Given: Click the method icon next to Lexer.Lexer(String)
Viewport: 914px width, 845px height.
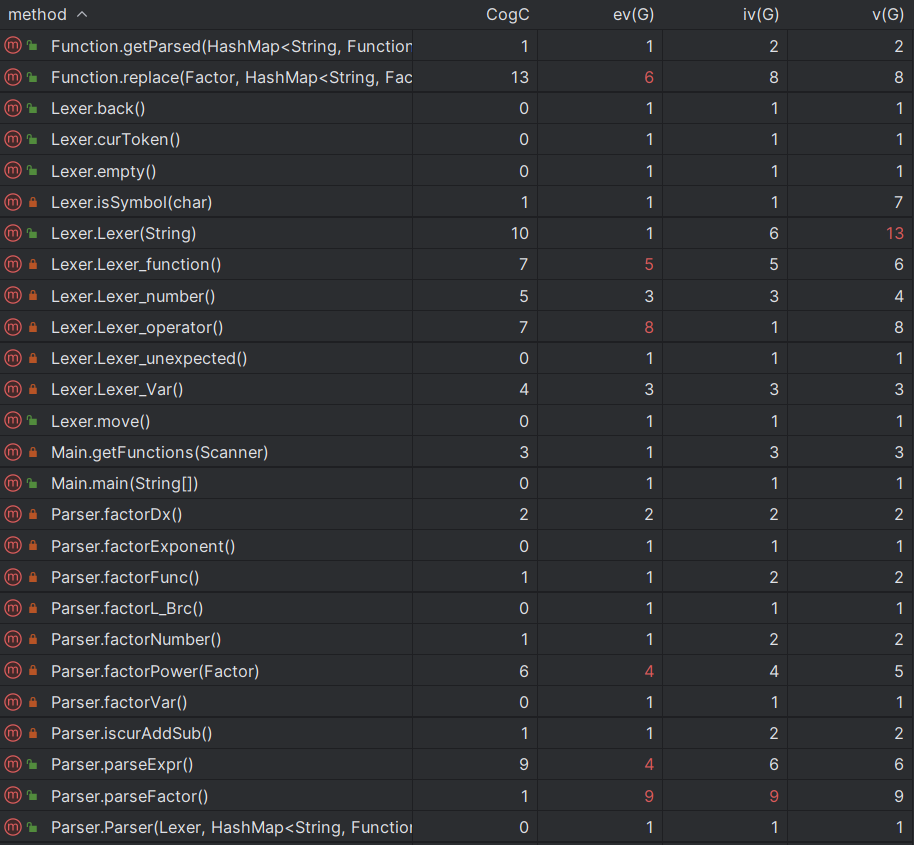Looking at the screenshot, I should coord(13,233).
